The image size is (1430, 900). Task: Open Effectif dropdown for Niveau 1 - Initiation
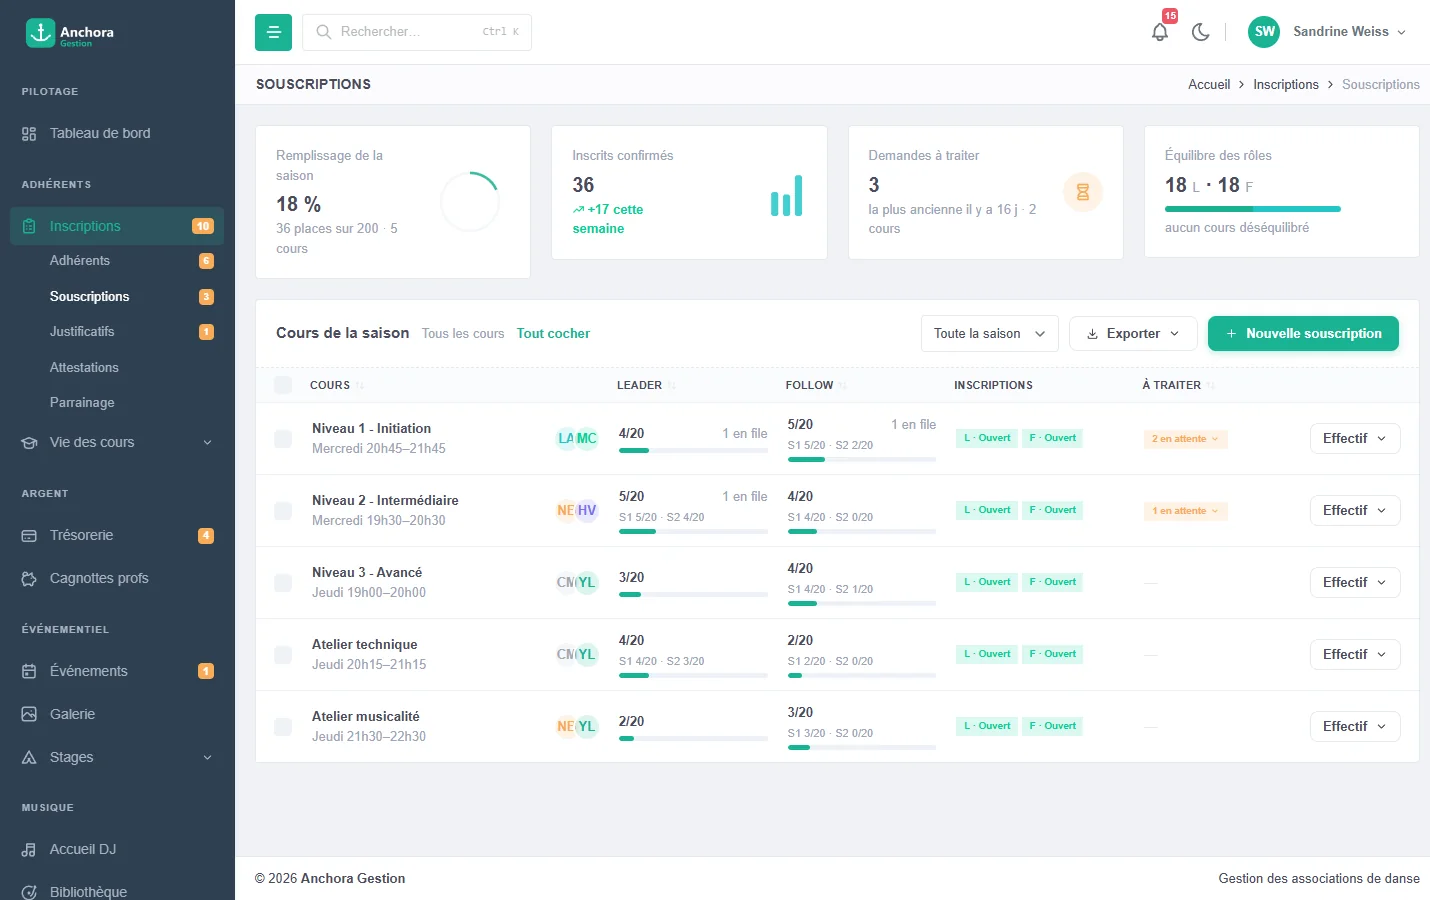(x=1355, y=439)
